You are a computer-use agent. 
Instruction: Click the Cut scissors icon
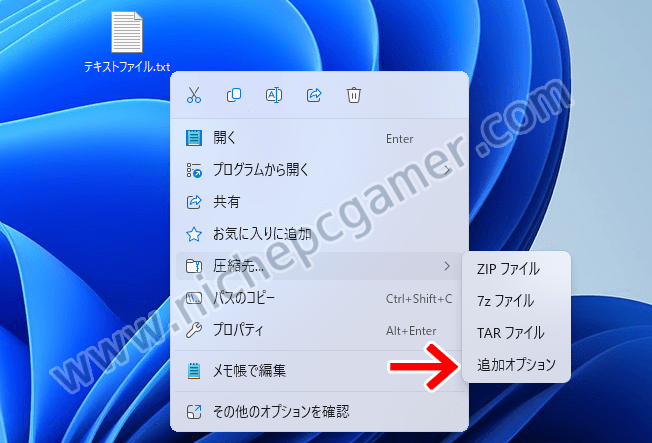194,95
